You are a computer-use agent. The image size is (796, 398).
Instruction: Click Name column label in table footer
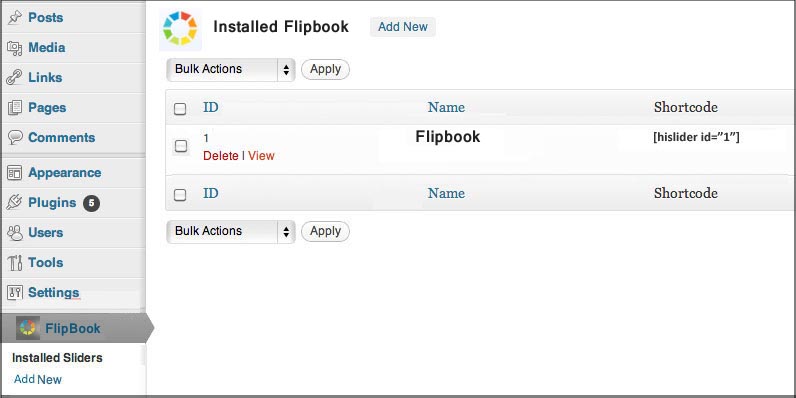[x=446, y=193]
